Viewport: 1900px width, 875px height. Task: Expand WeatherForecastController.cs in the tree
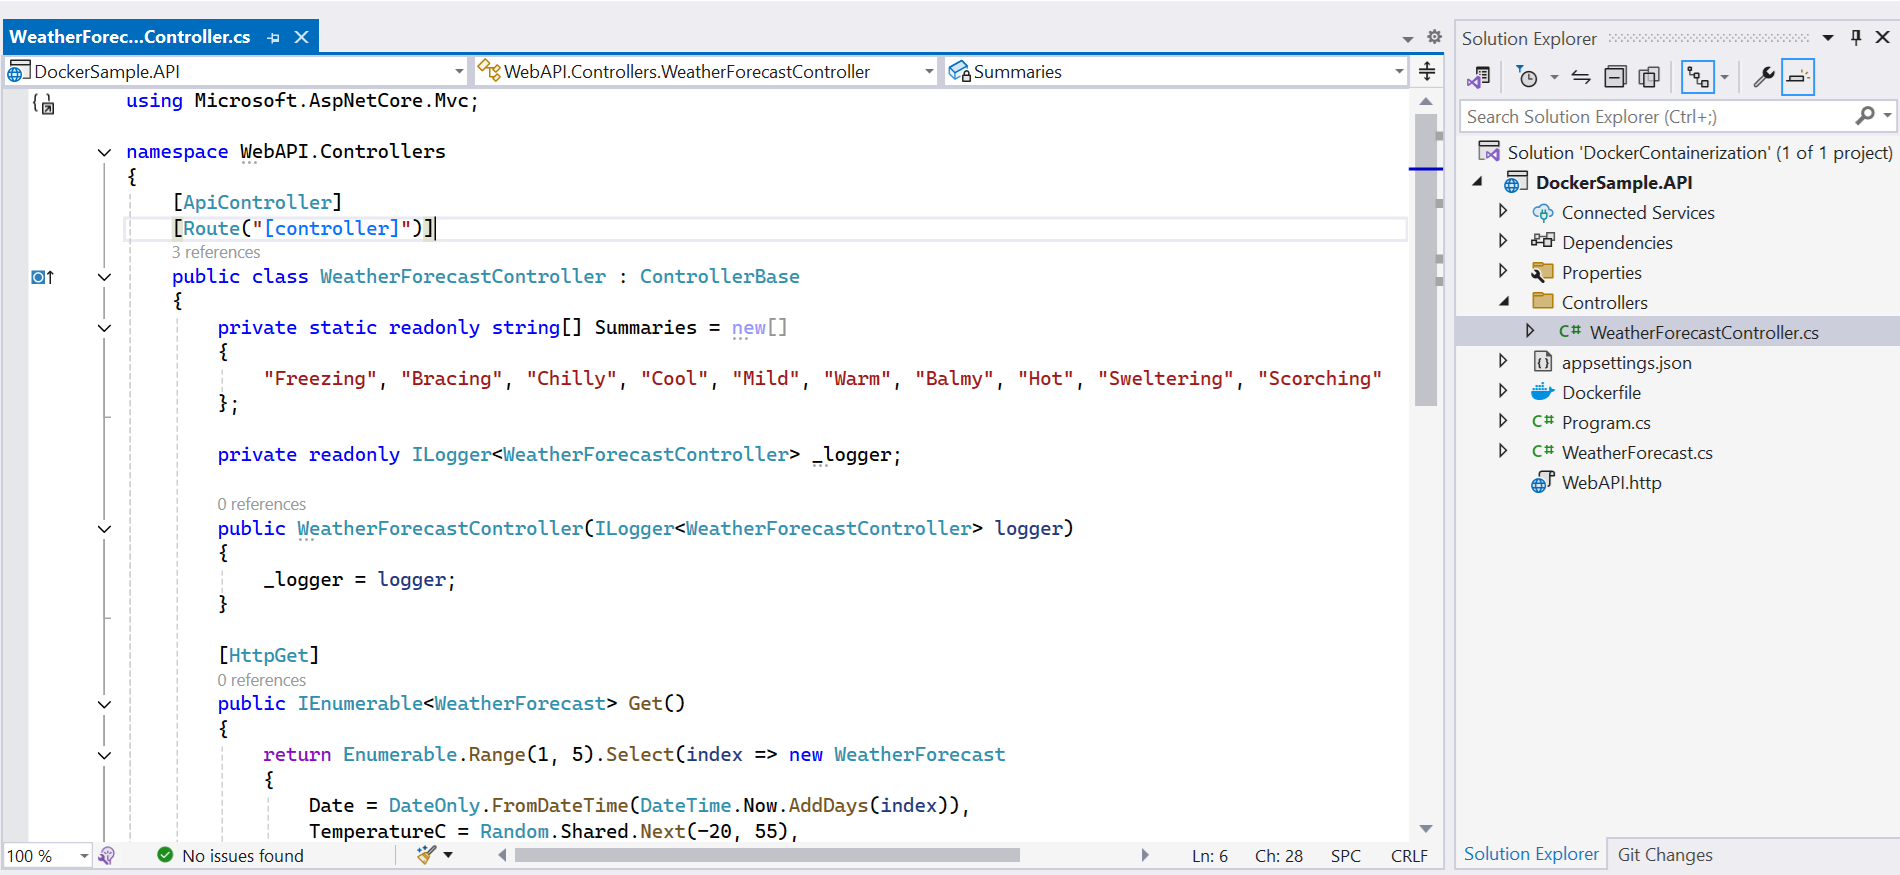click(1529, 332)
